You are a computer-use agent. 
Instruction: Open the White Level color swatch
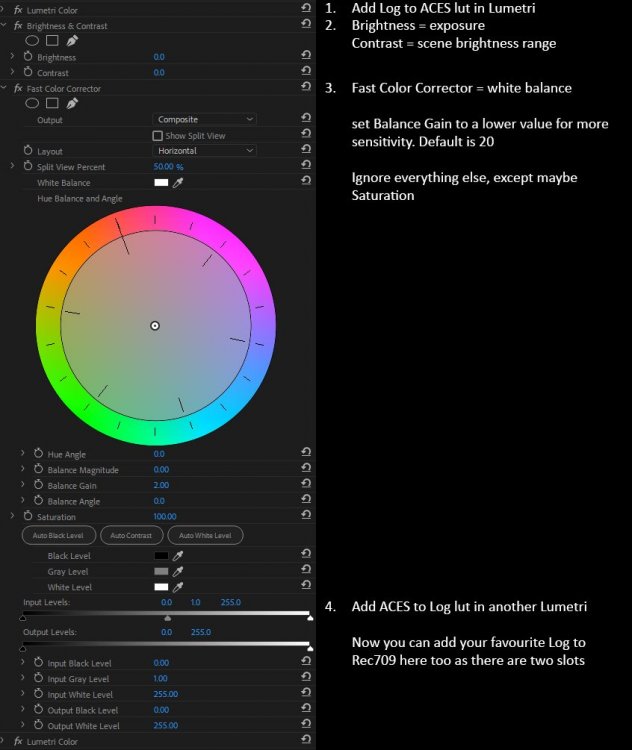pyautogui.click(x=161, y=587)
